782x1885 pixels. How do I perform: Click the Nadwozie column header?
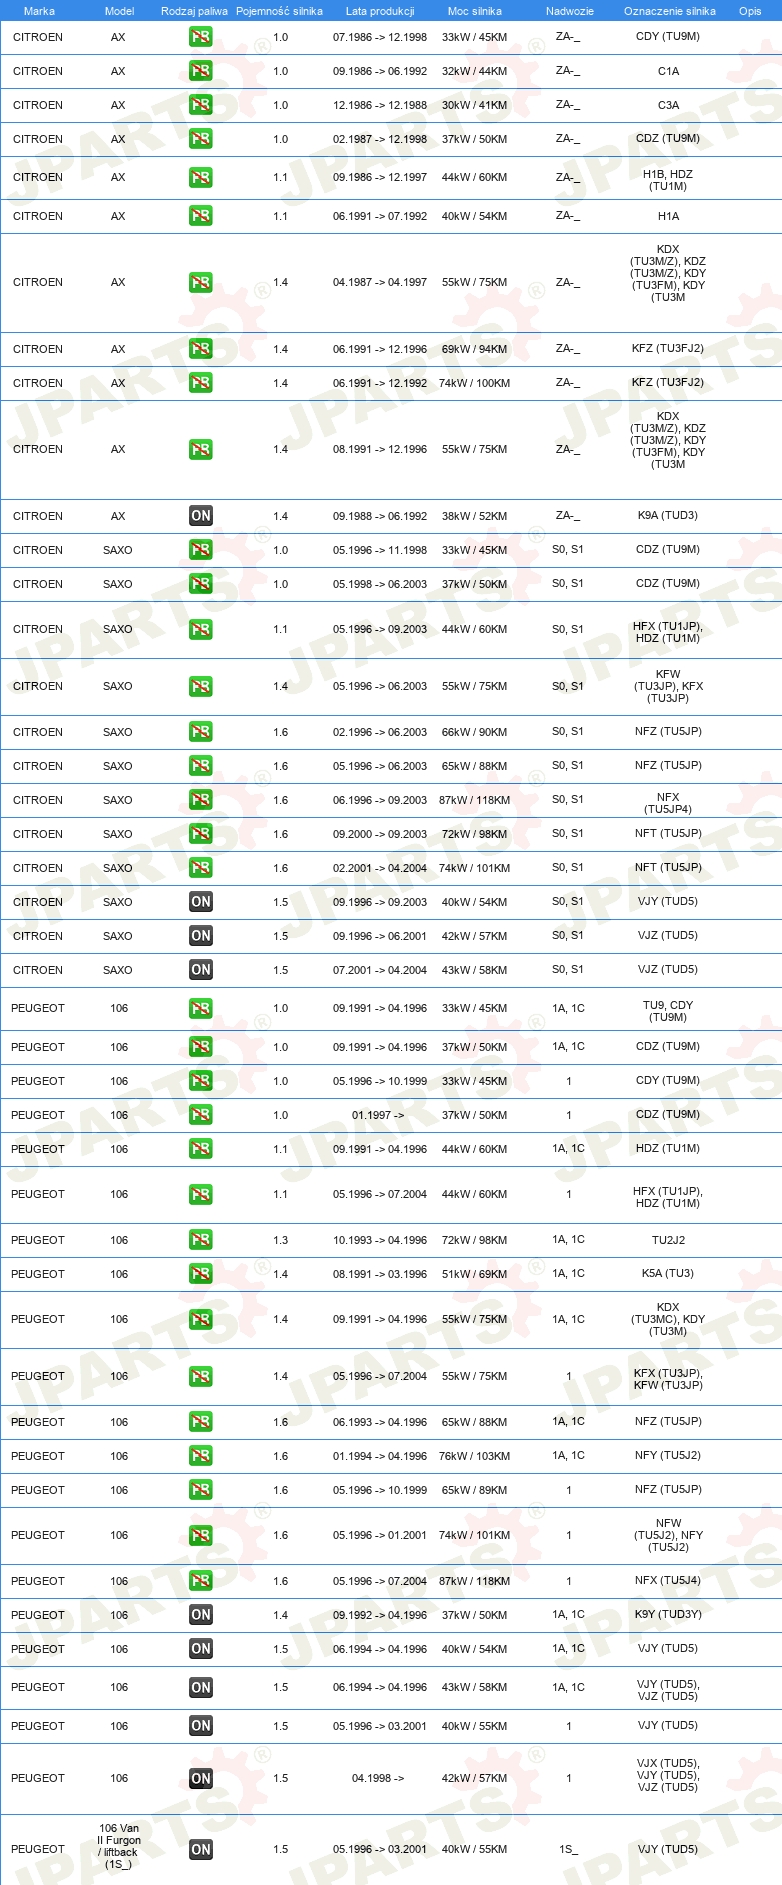coord(570,11)
